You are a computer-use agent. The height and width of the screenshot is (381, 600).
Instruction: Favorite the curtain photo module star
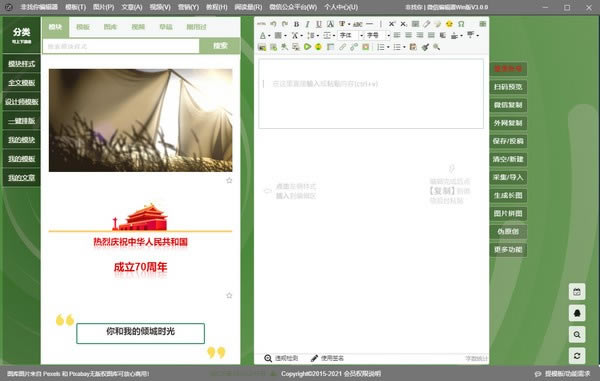(x=229, y=180)
